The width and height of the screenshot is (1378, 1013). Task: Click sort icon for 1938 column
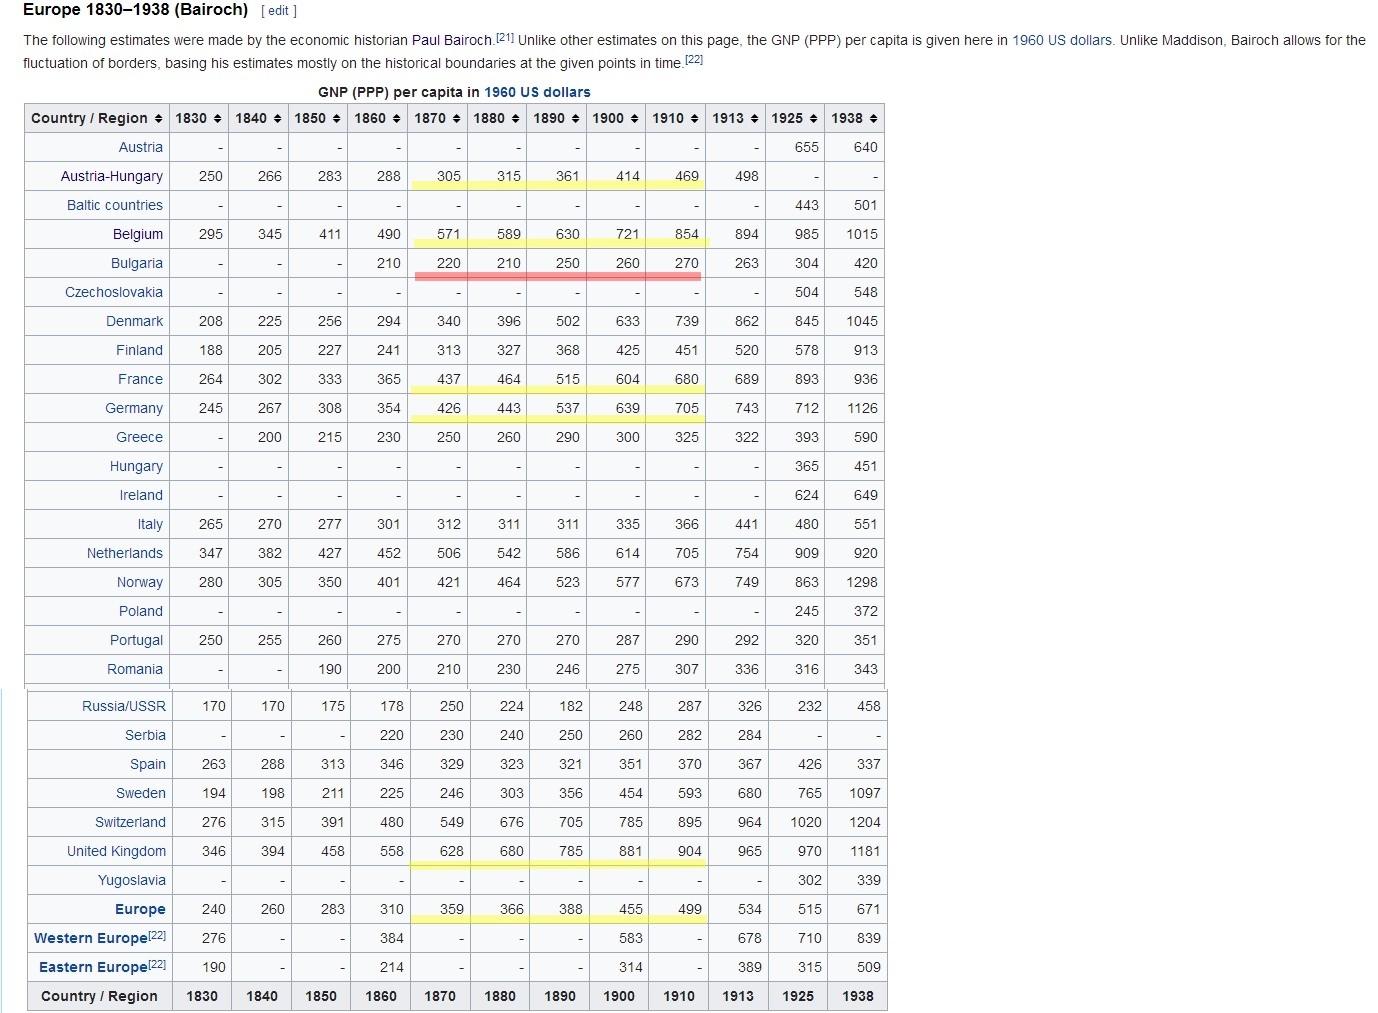pyautogui.click(x=873, y=118)
